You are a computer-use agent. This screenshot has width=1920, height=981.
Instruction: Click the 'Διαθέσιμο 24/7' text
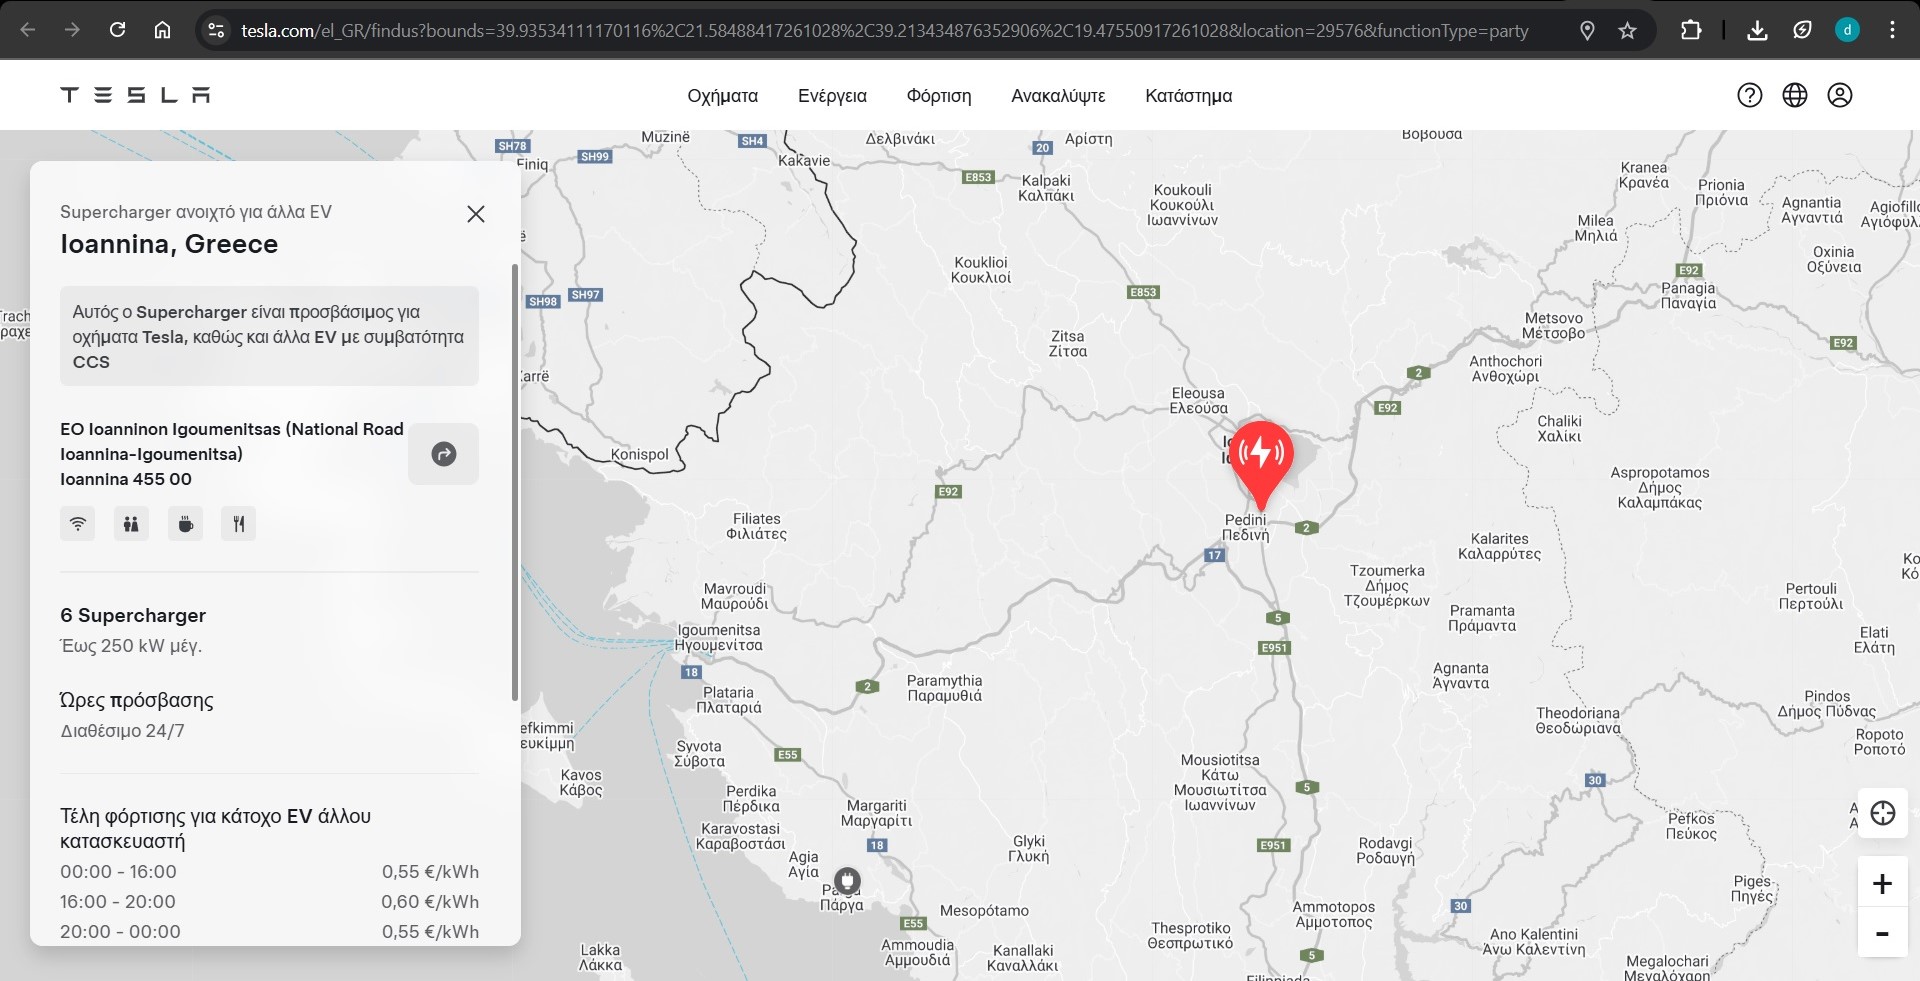[123, 731]
